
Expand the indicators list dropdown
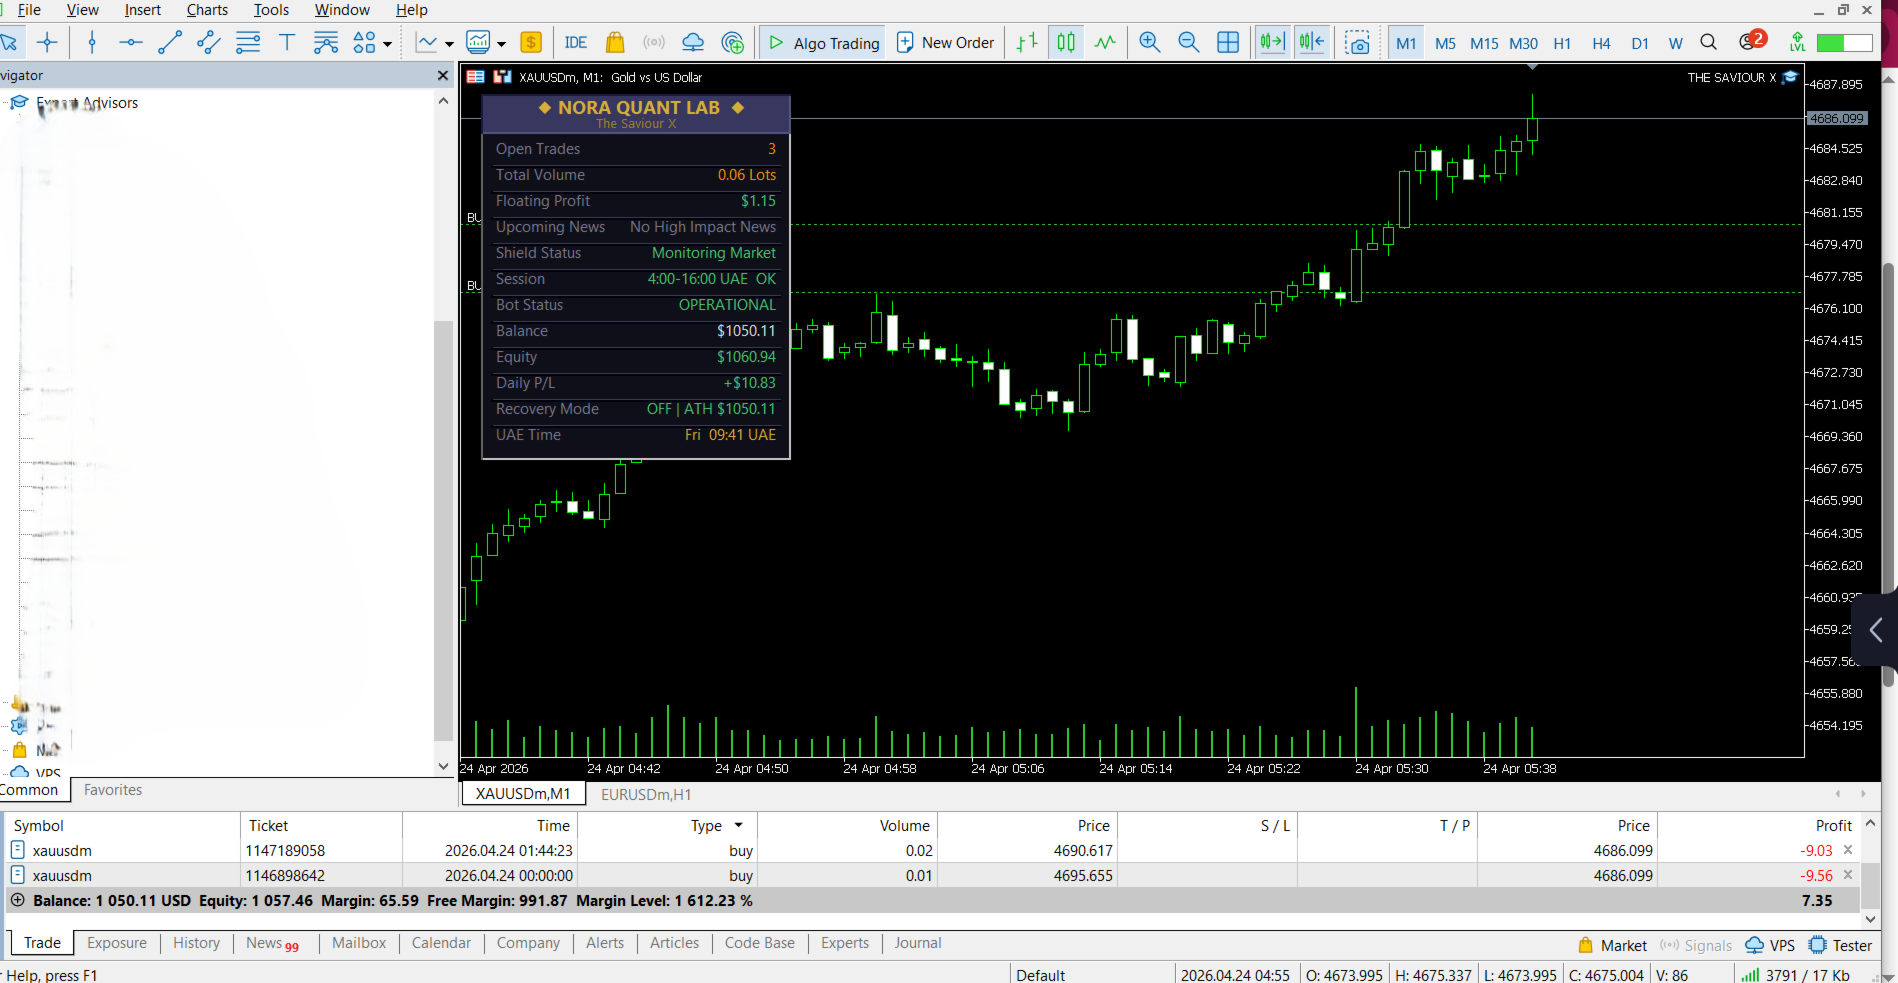tap(449, 43)
